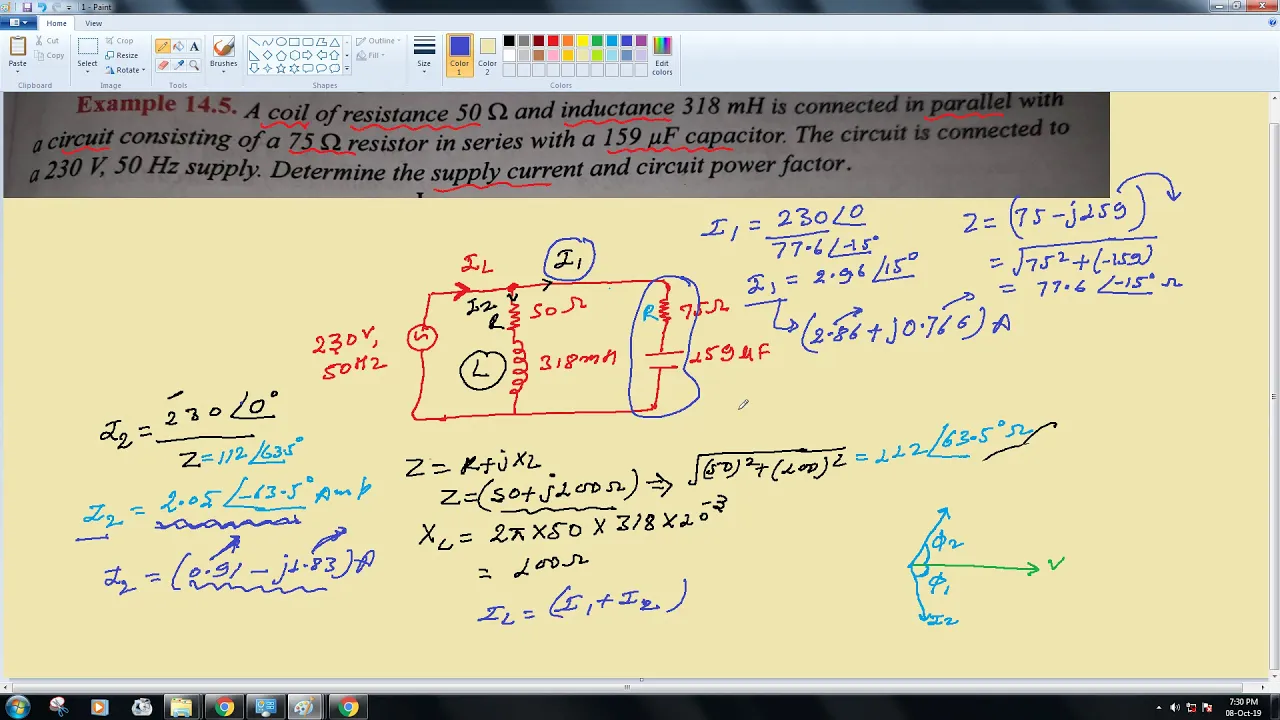
Task: Open Rotate dropdown
Action: (x=125, y=70)
